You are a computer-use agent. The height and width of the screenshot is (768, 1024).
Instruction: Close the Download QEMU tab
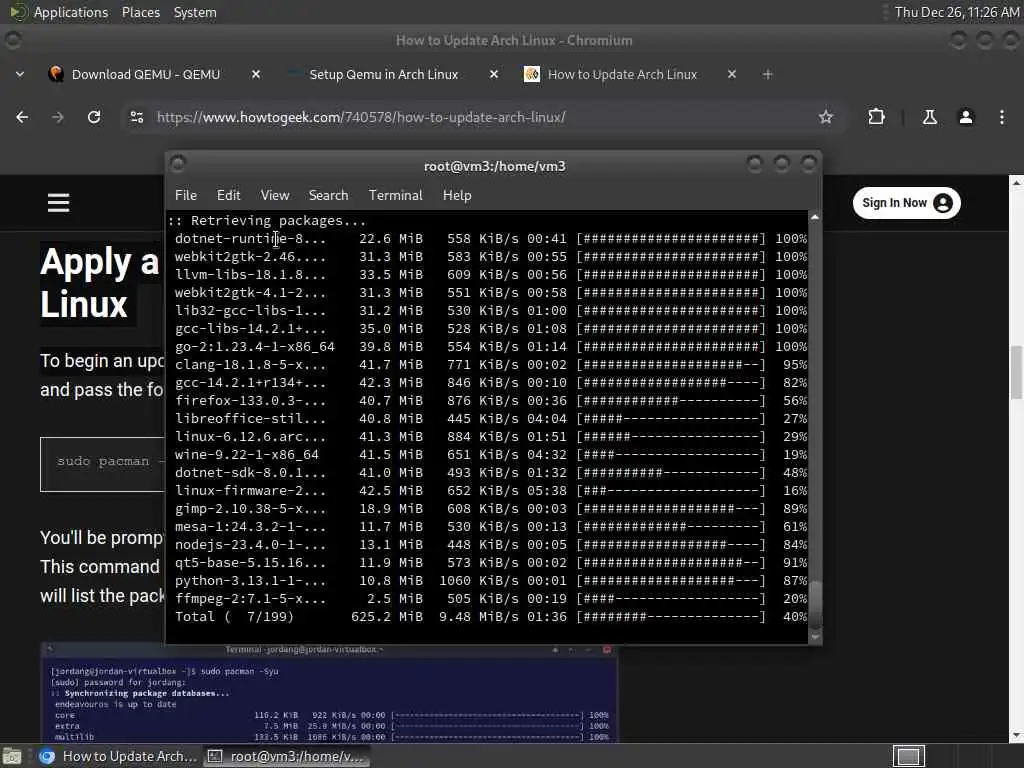point(256,74)
